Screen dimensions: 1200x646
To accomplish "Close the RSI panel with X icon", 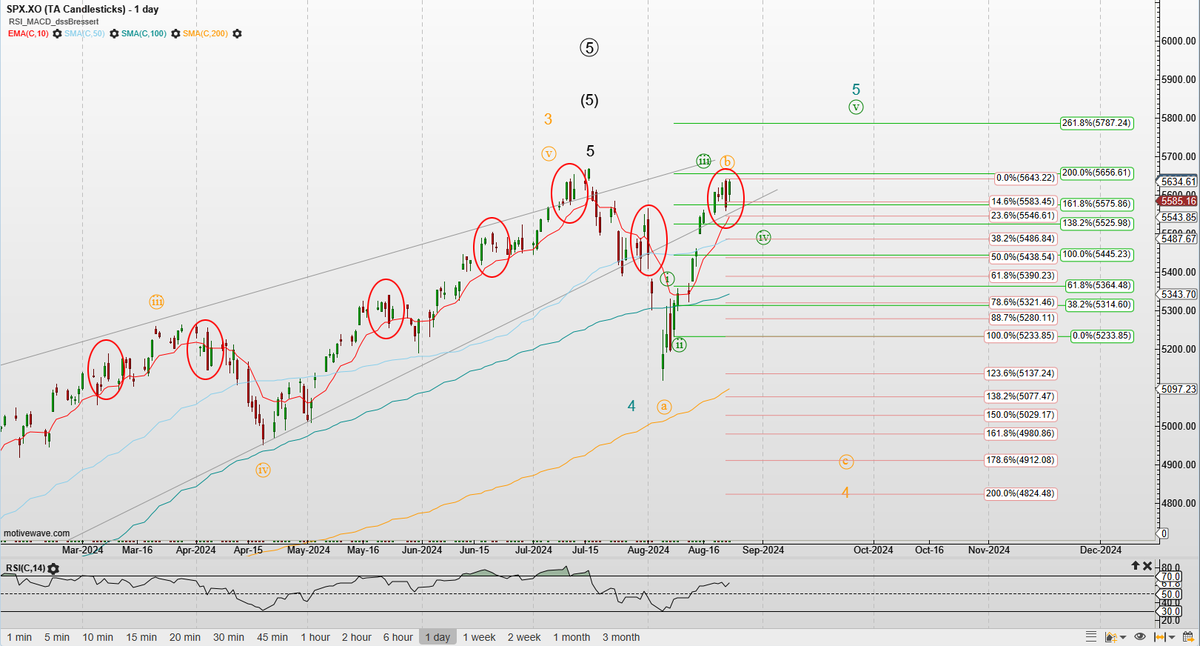I will point(1147,566).
